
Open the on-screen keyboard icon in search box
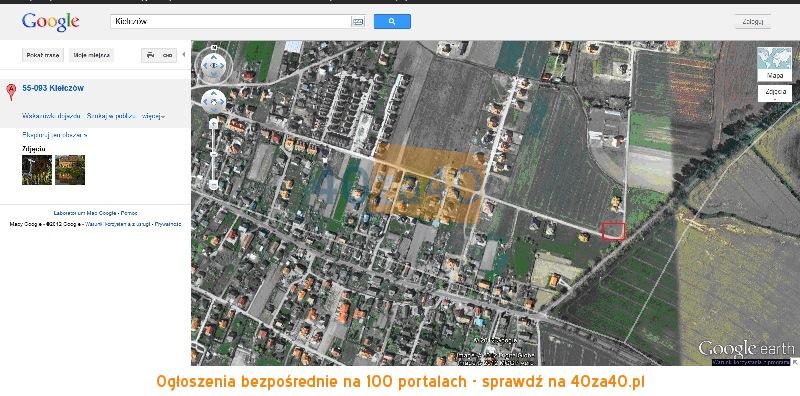click(x=358, y=21)
